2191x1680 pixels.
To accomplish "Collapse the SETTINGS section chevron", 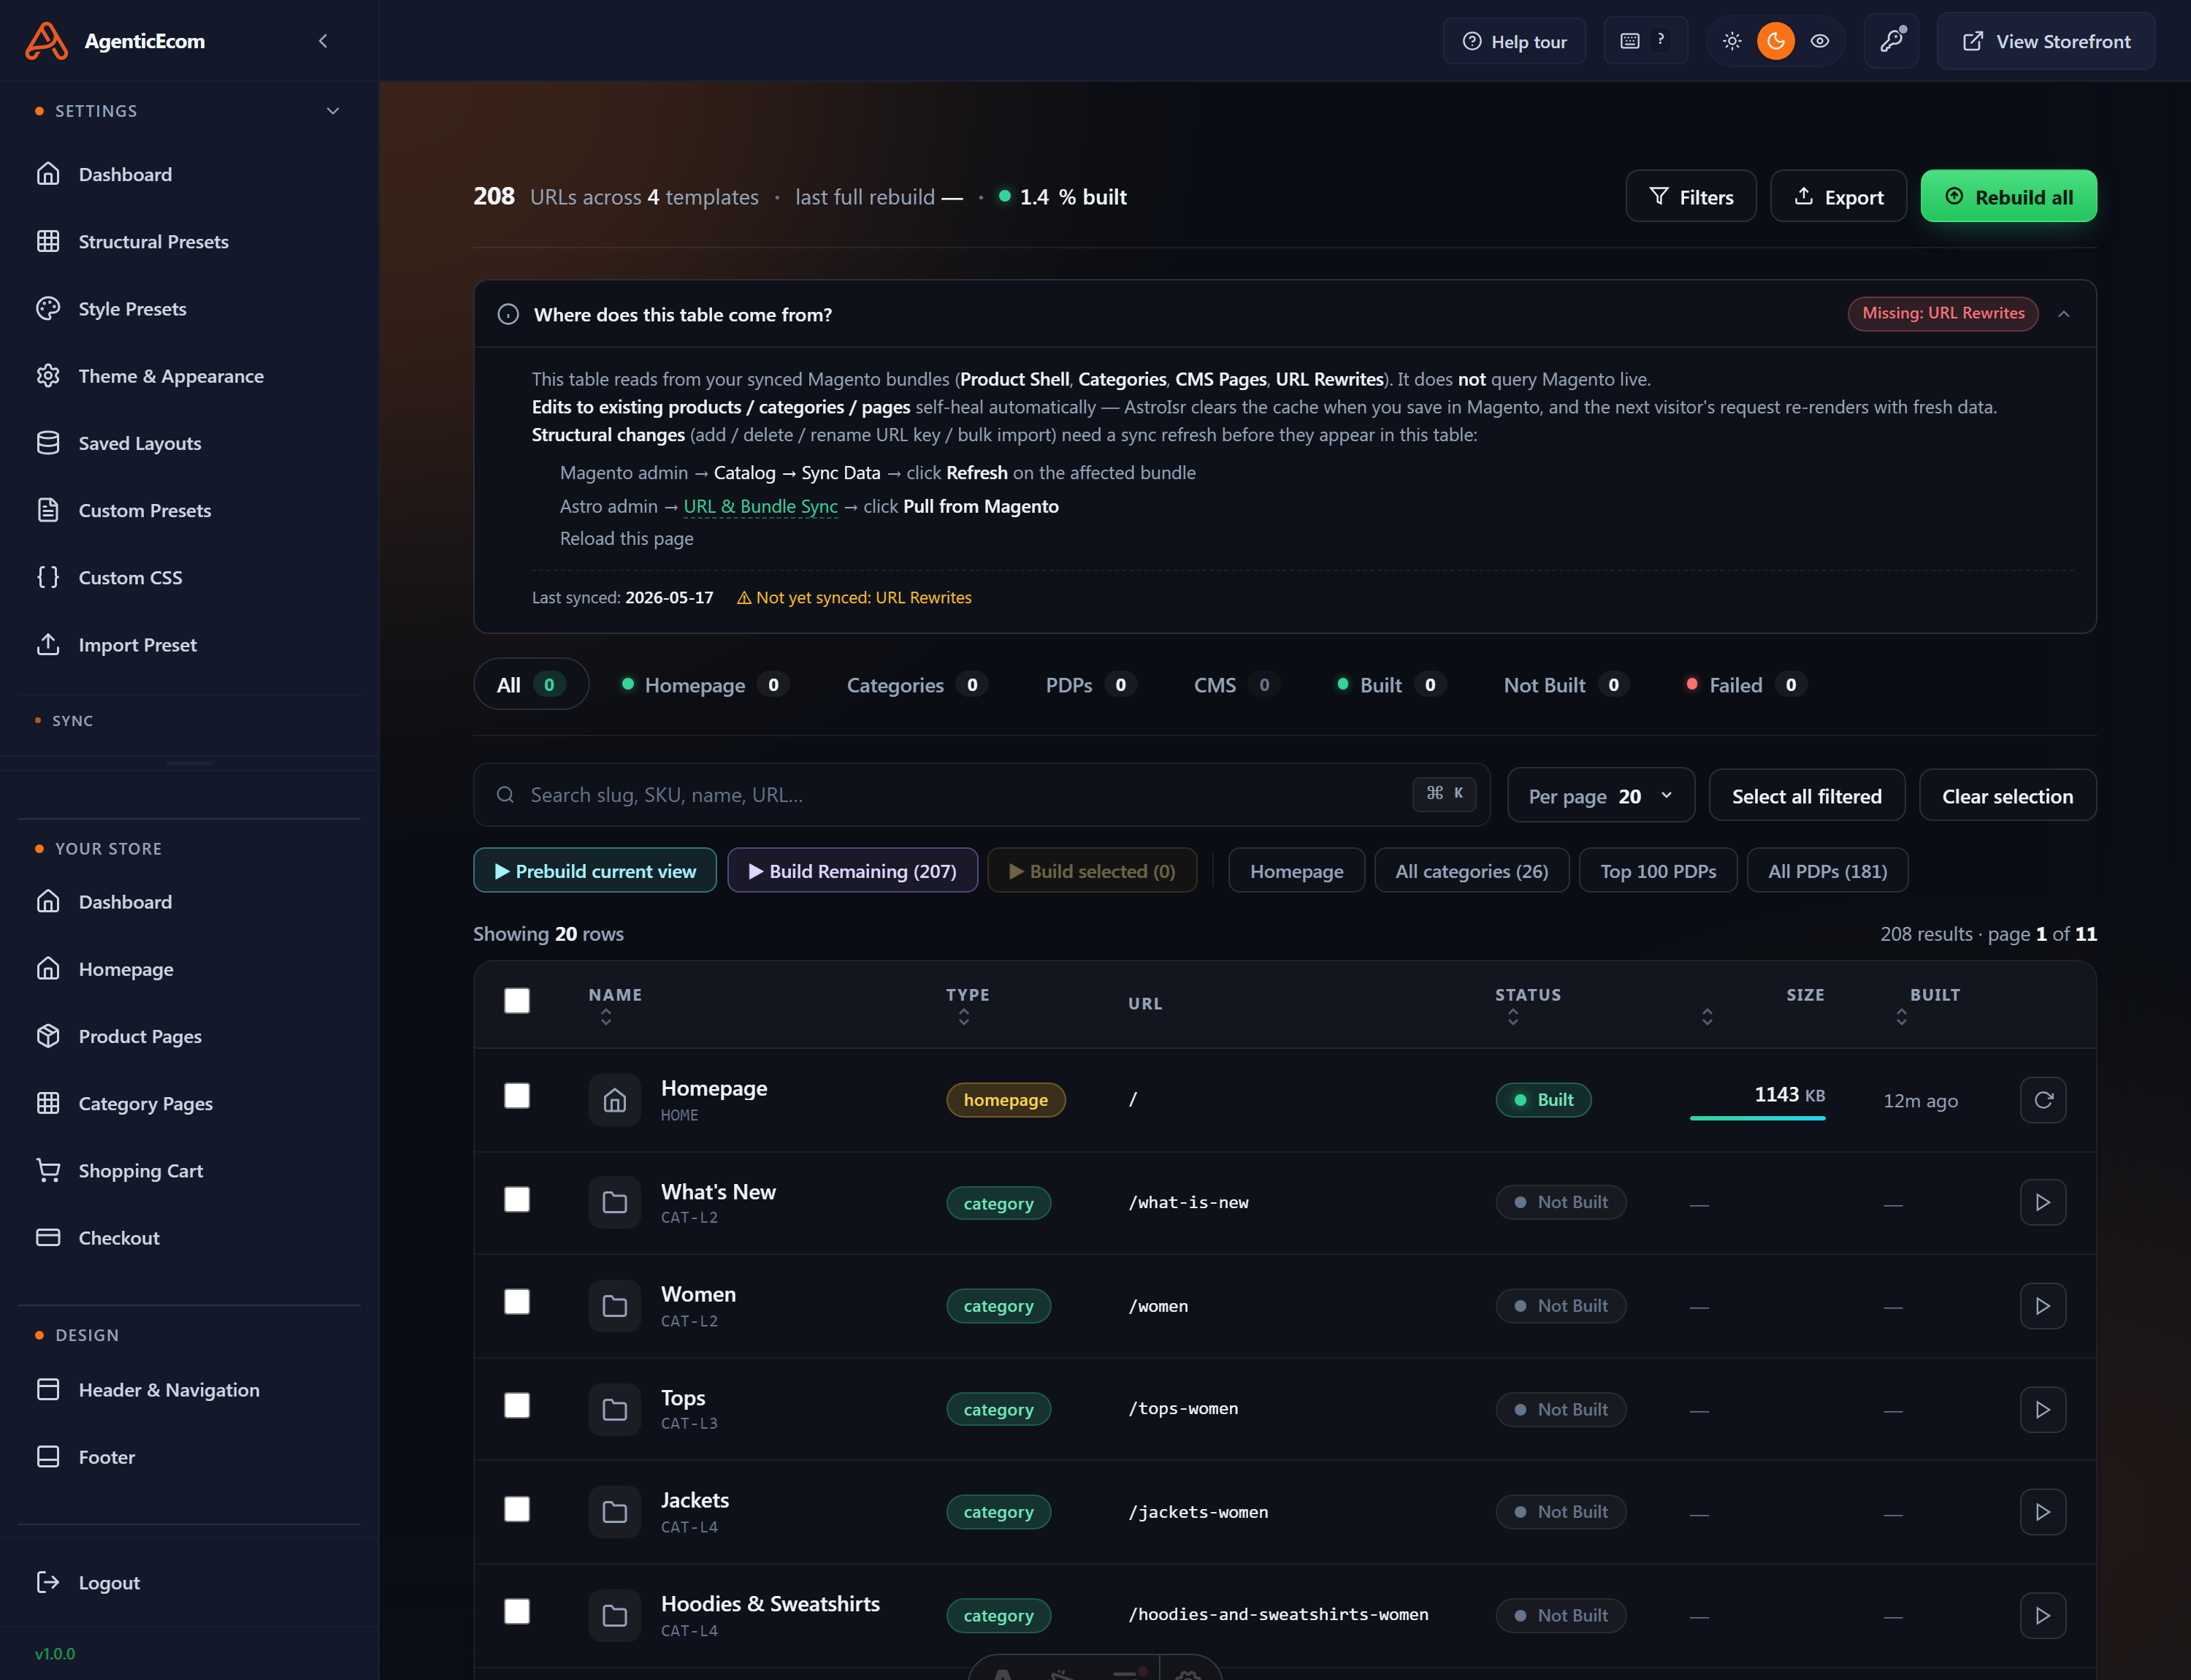I will tap(333, 111).
